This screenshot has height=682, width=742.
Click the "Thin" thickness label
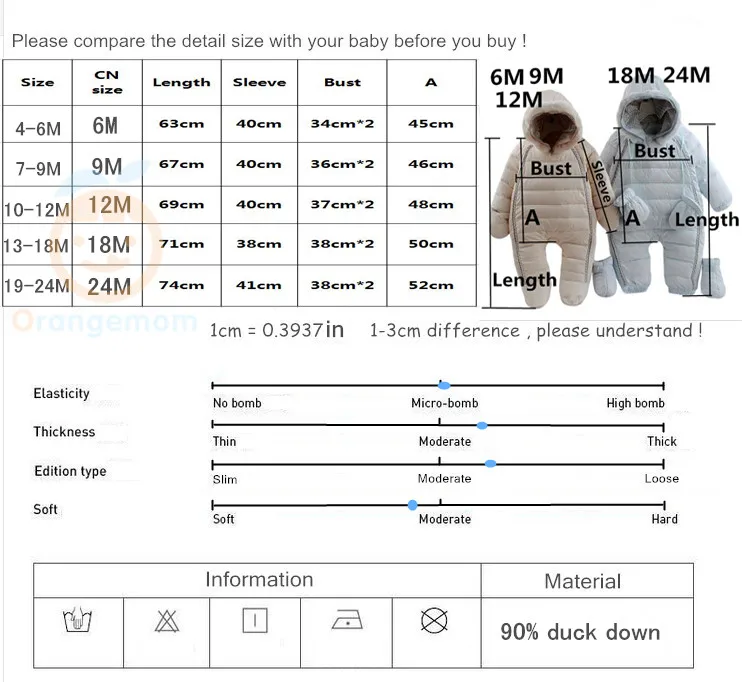click(224, 442)
